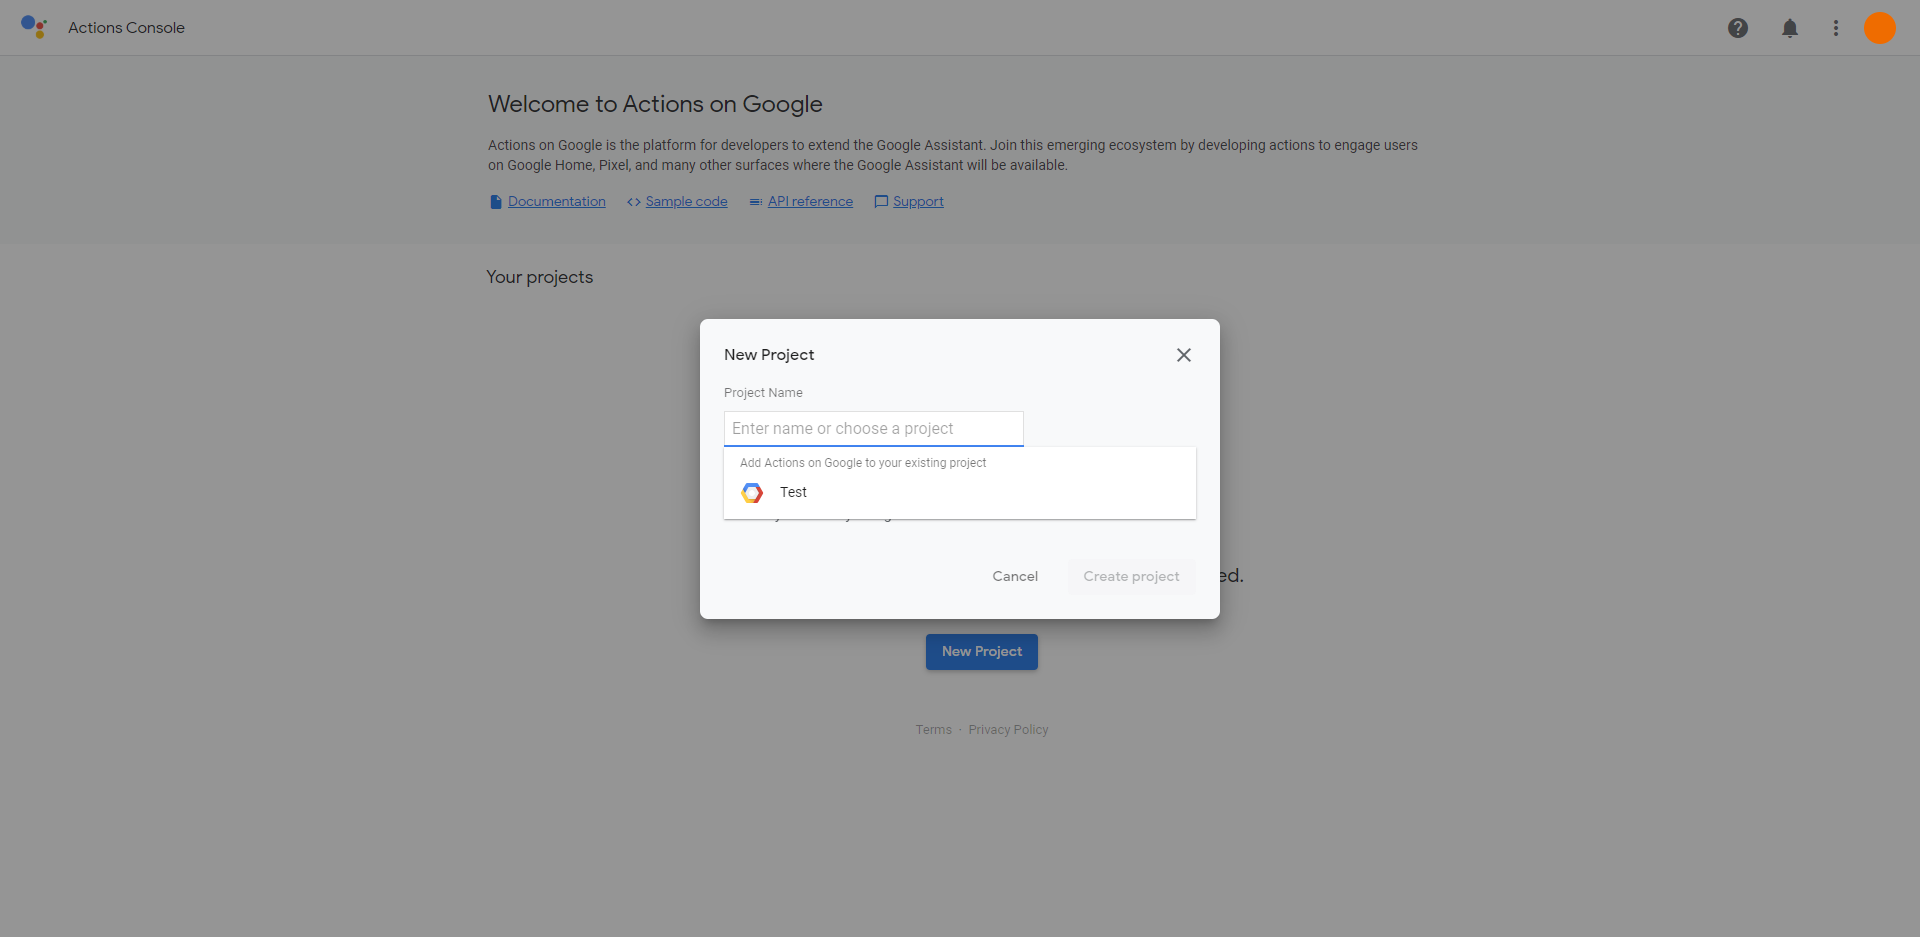Open the orange account avatar
The width and height of the screenshot is (1920, 937).
point(1880,28)
